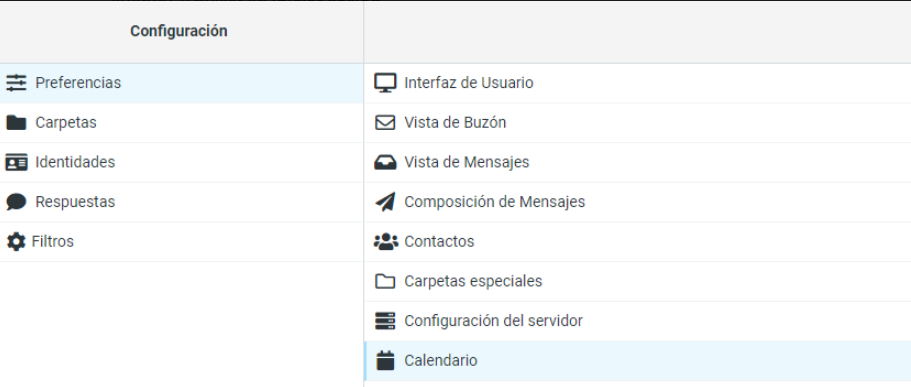Open Composición de Mensajes preferences
This screenshot has width=911, height=387.
click(637, 202)
